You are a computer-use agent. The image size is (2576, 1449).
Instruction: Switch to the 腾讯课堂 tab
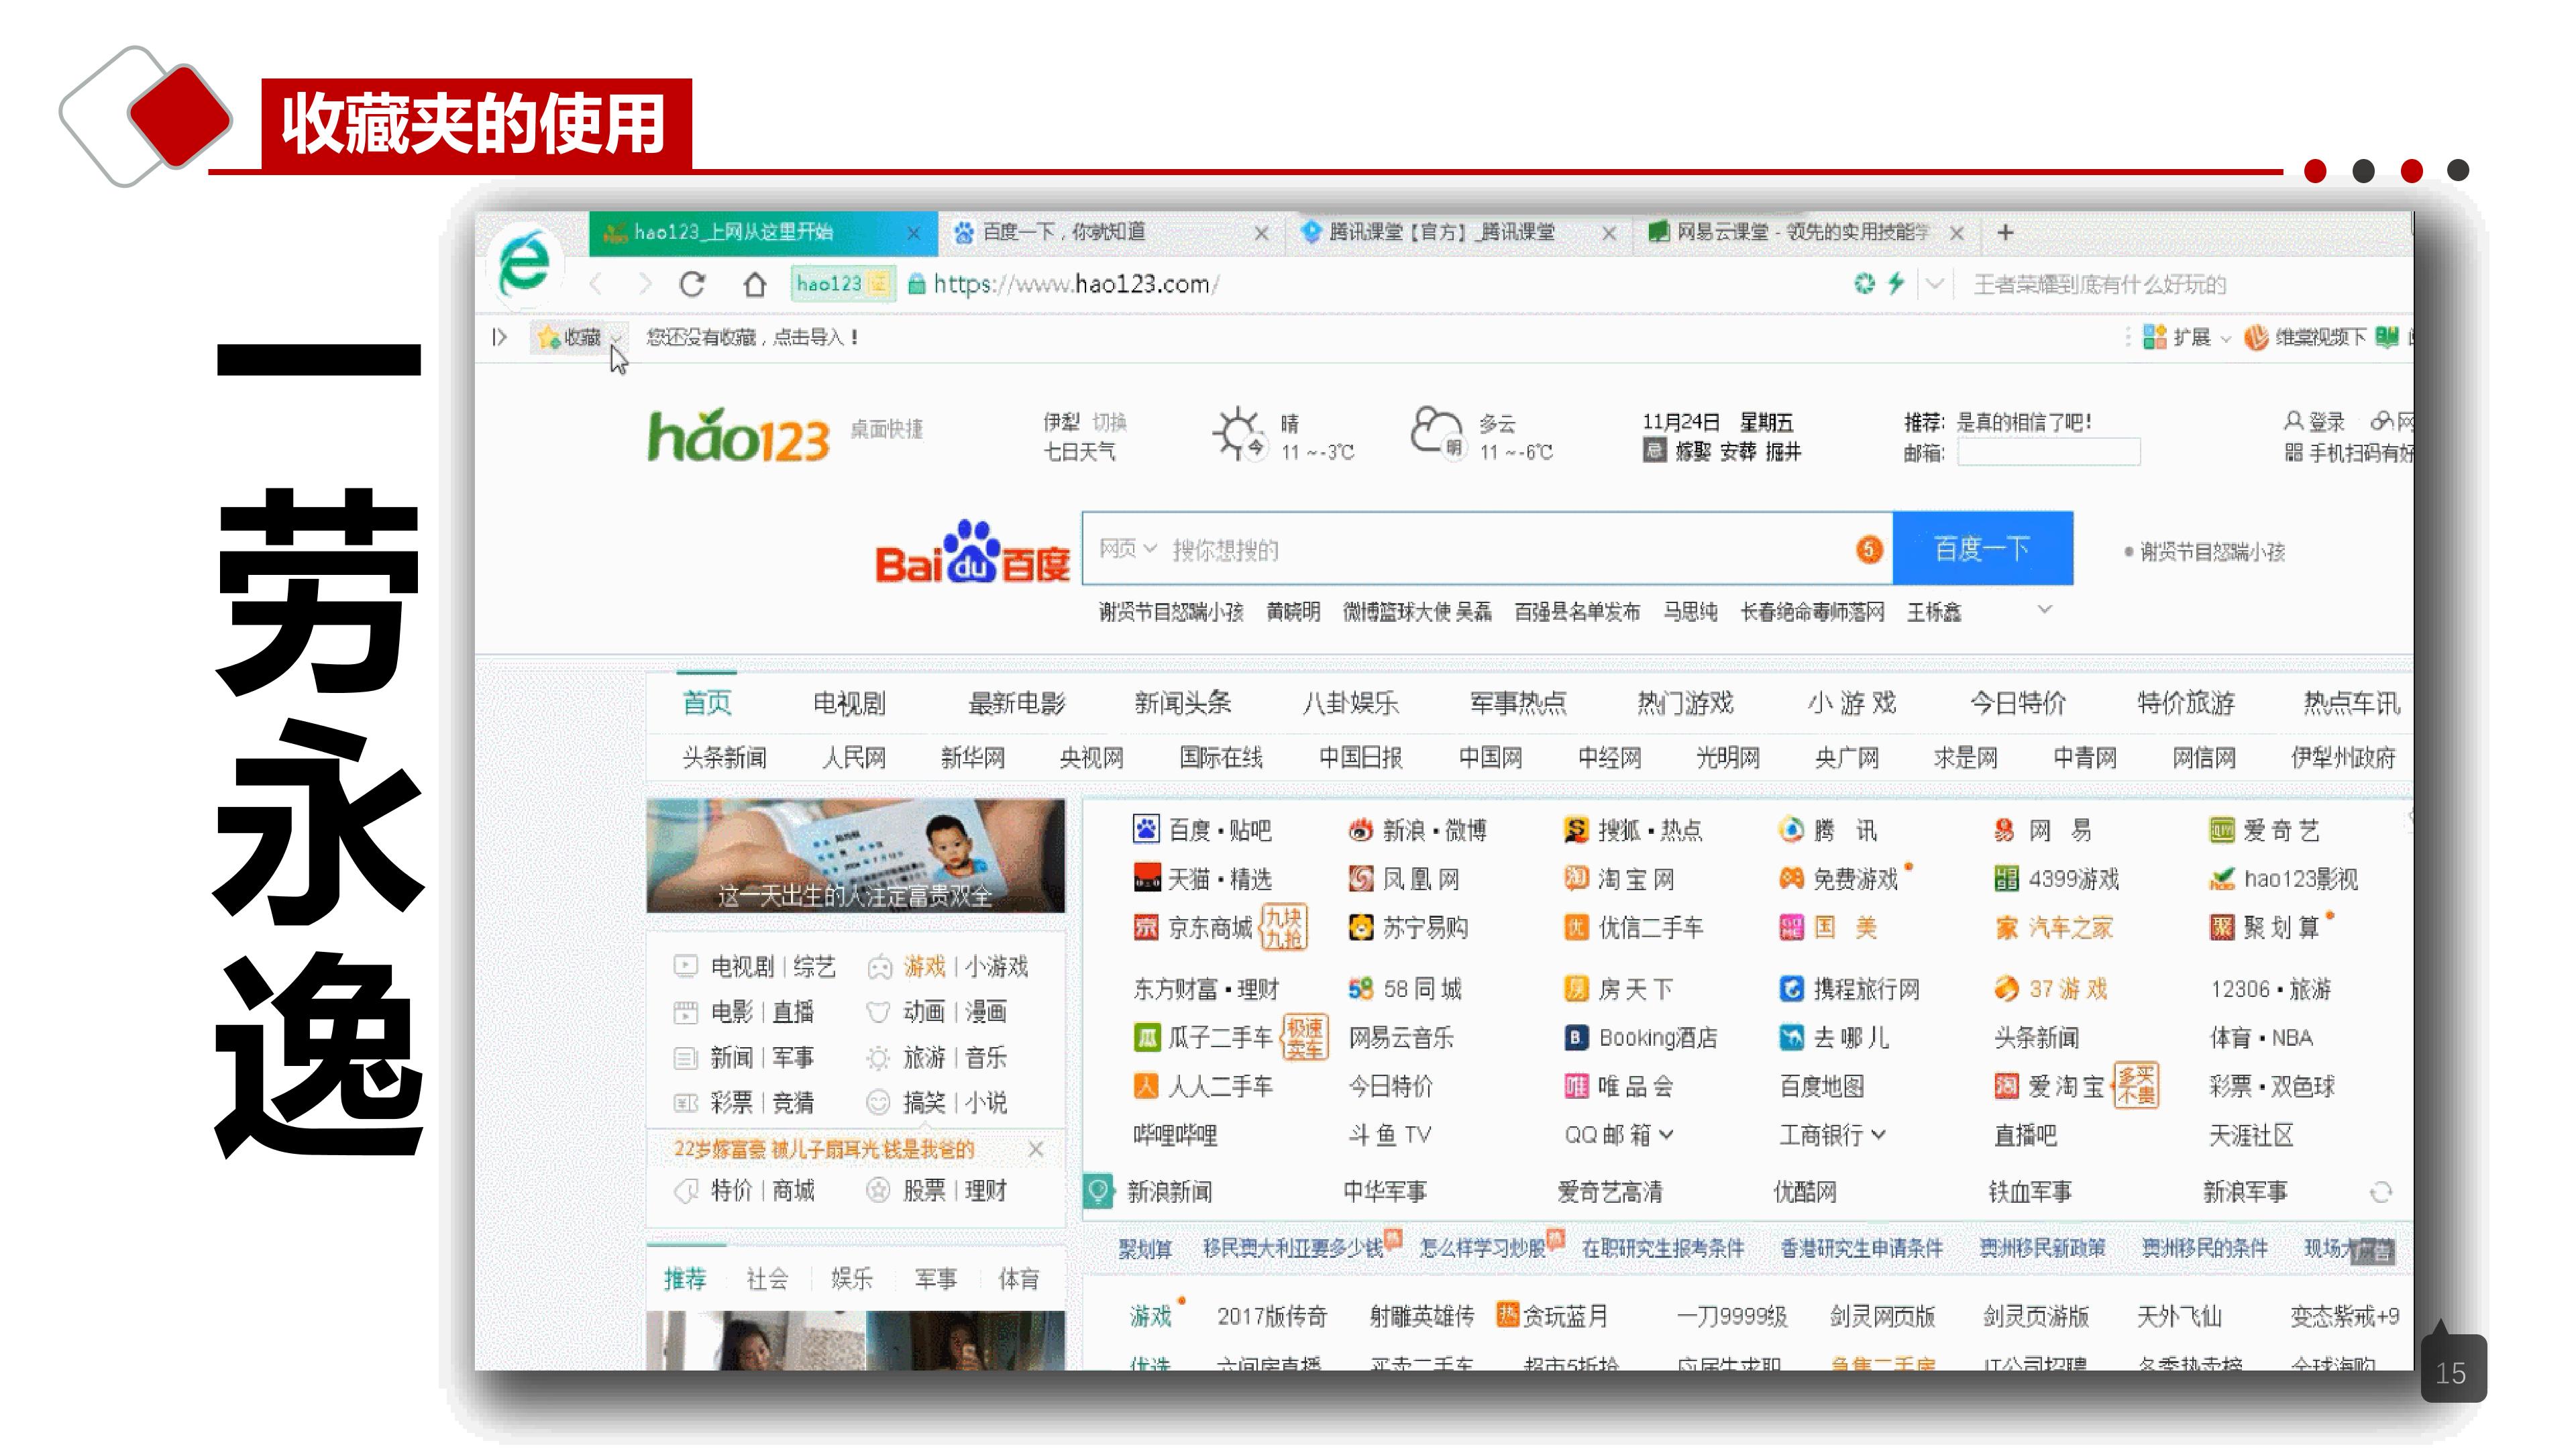(1458, 232)
